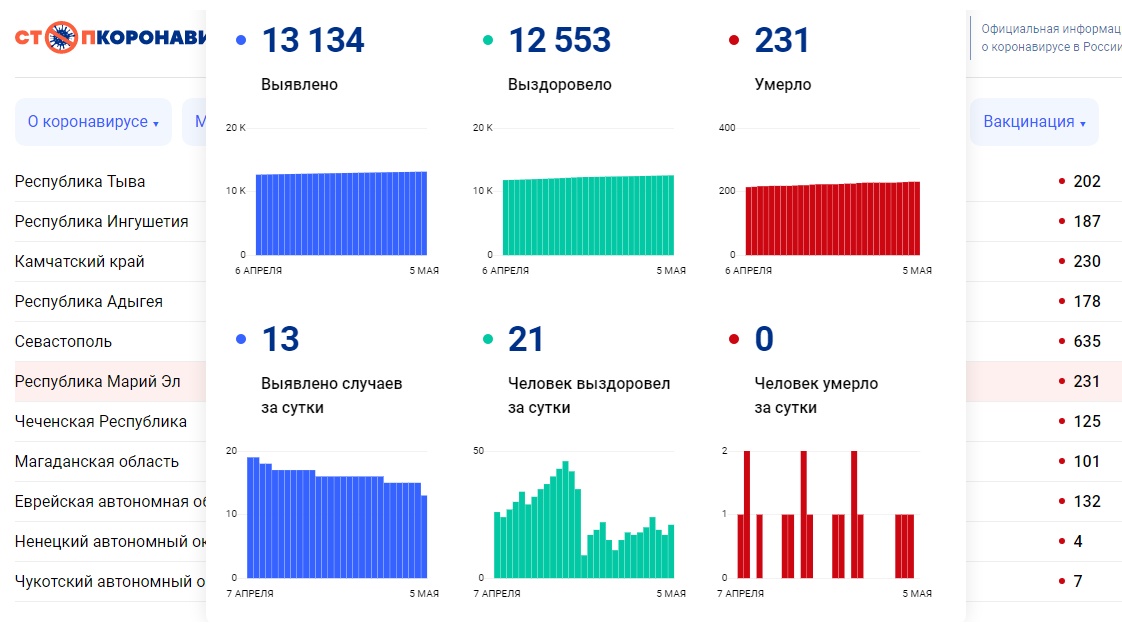Select the Республика Ингушетия region
The width and height of the screenshot is (1122, 633).
[101, 221]
